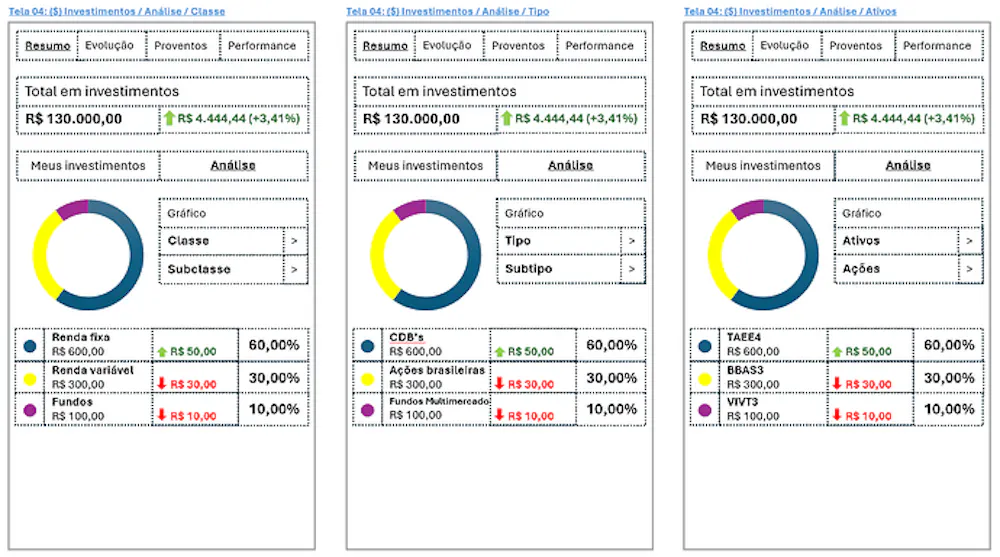1000x557 pixels.
Task: Open the Tipo screen title link
Action: click(x=448, y=11)
